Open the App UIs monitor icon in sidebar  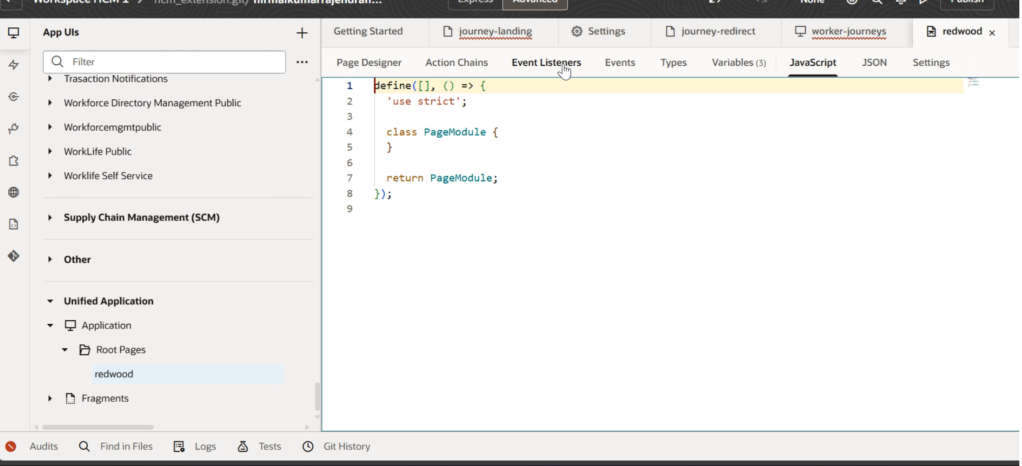click(13, 32)
